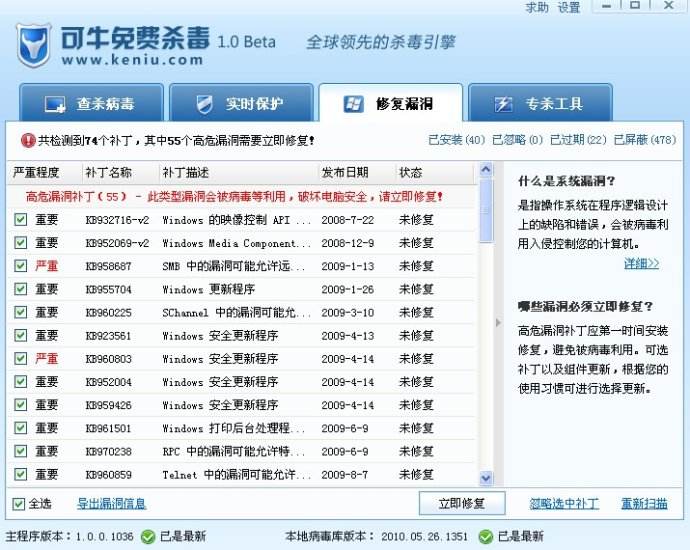Screen dimensions: 690x550
Task: Click green check beside main program version
Action: (148, 537)
